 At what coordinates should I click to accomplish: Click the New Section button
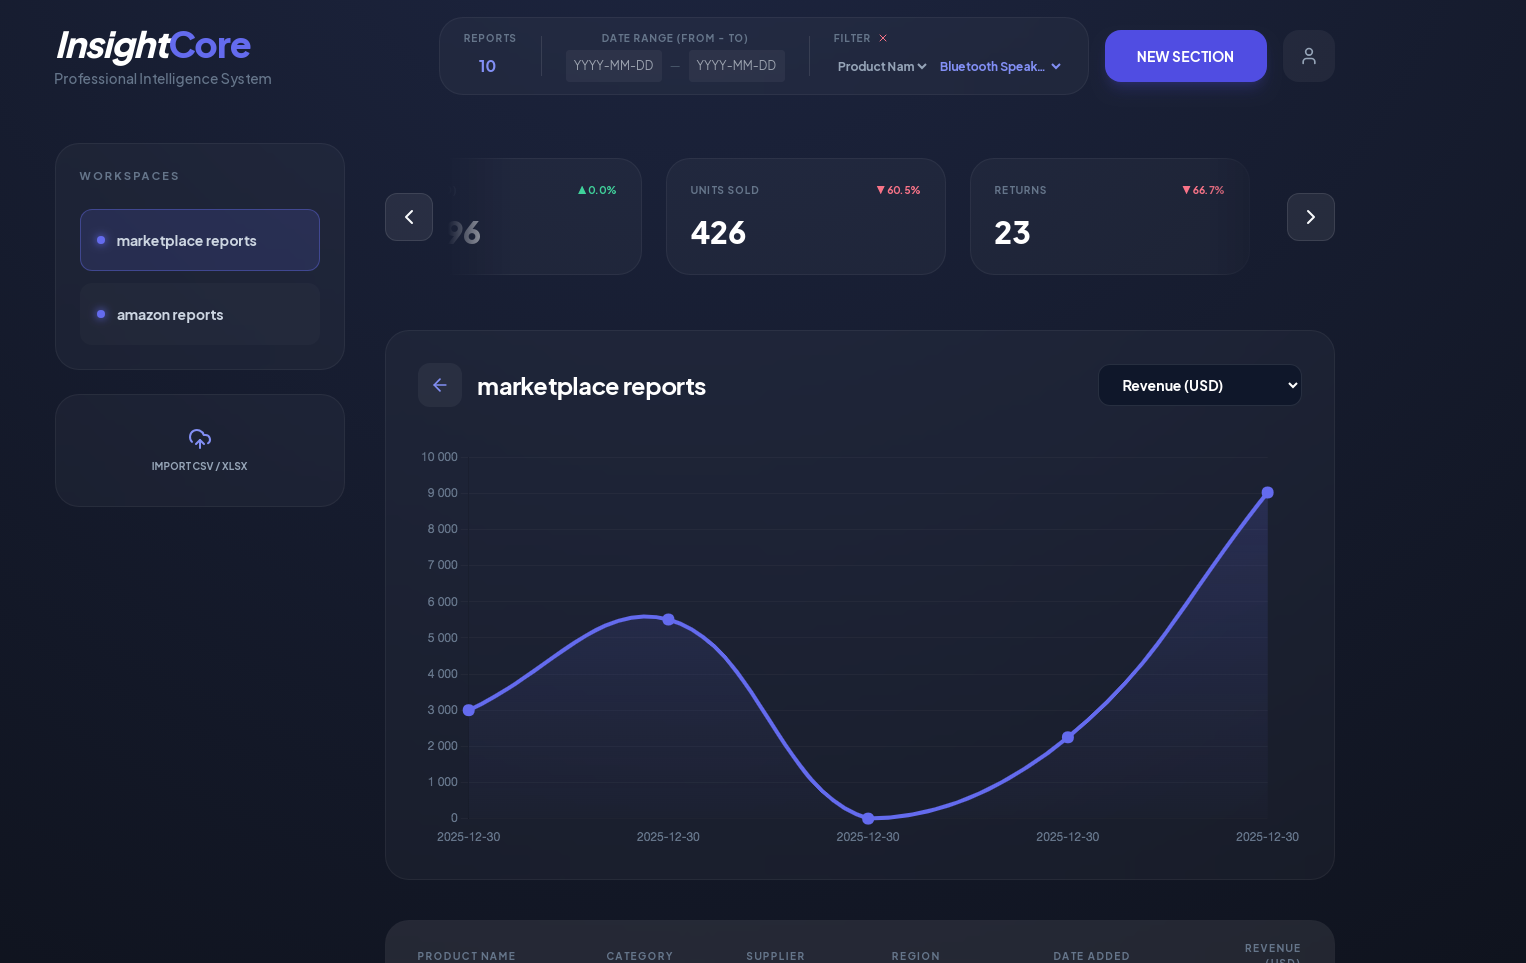pyautogui.click(x=1185, y=56)
